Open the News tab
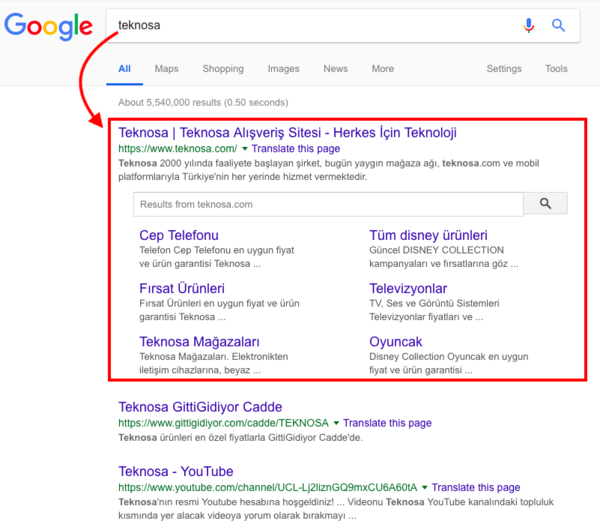The height and width of the screenshot is (527, 600). (336, 69)
